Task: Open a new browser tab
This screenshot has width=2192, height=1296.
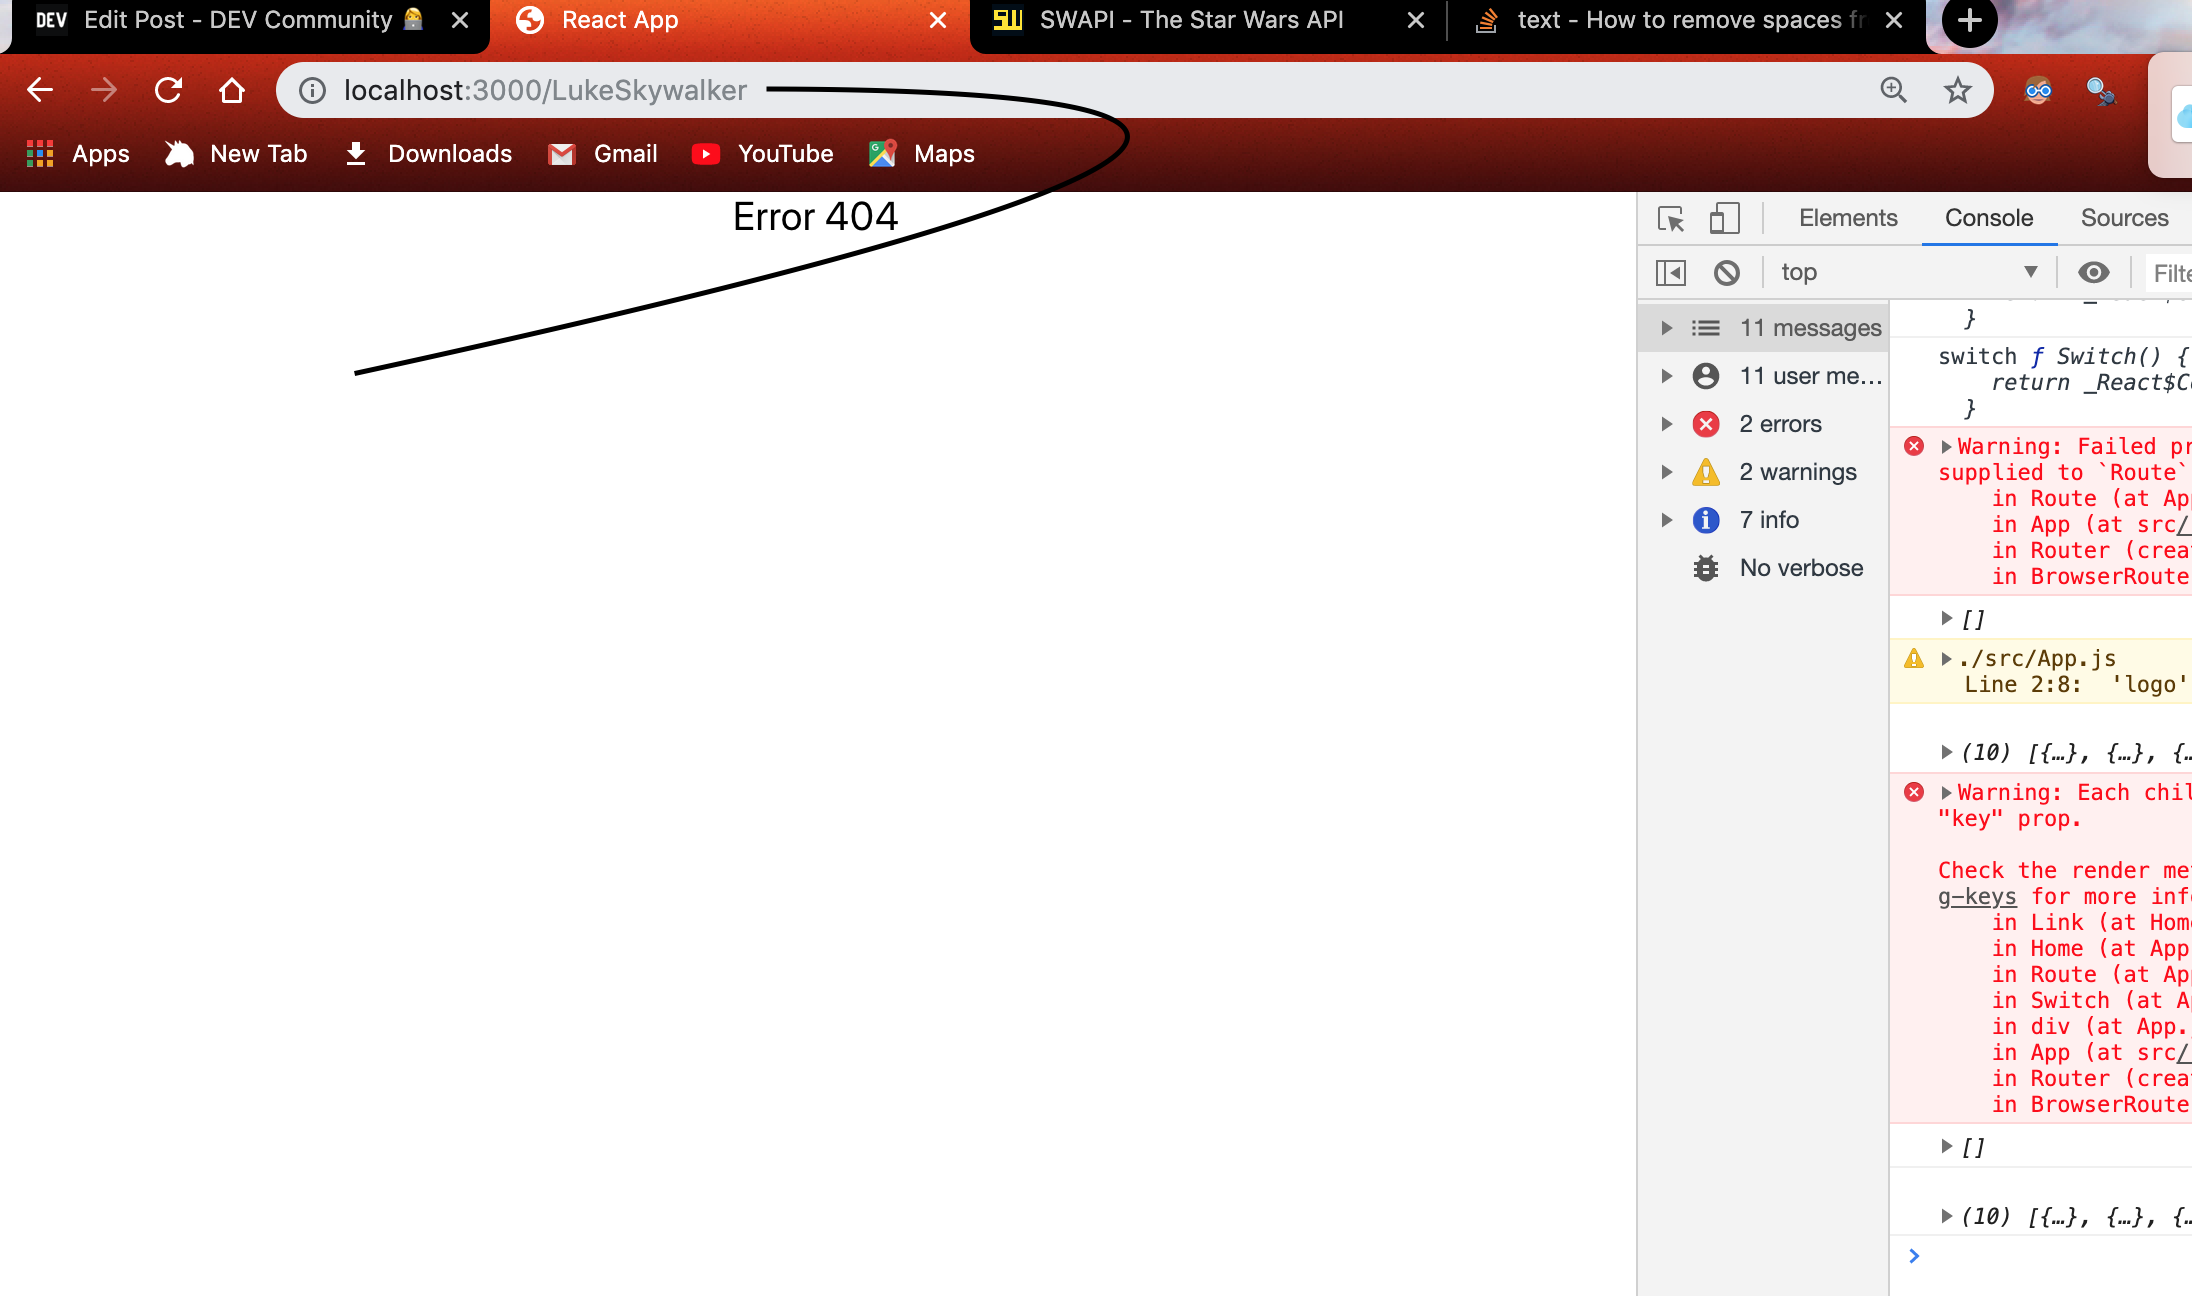Action: tap(1969, 20)
